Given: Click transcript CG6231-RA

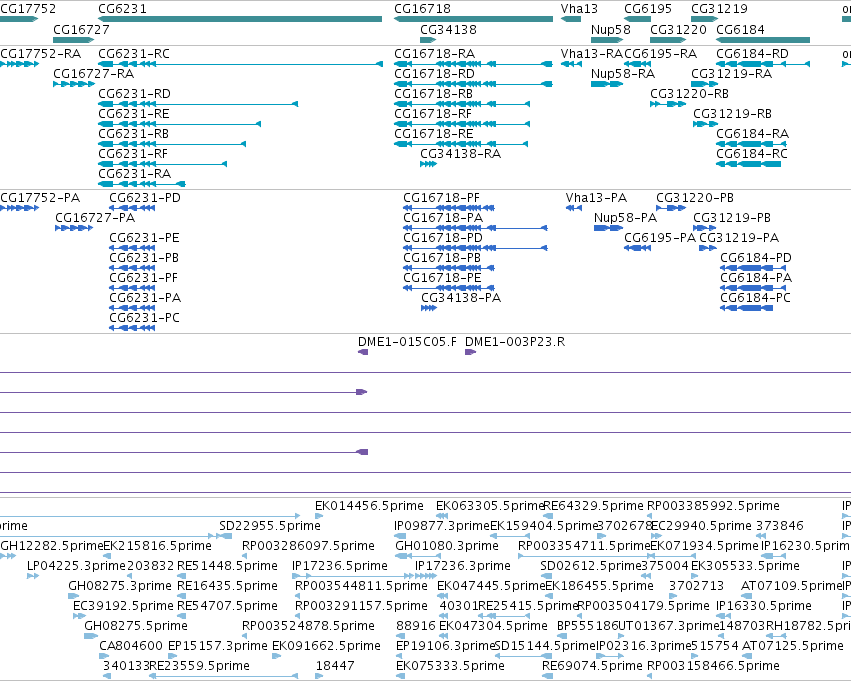Looking at the screenshot, I should (x=135, y=174).
